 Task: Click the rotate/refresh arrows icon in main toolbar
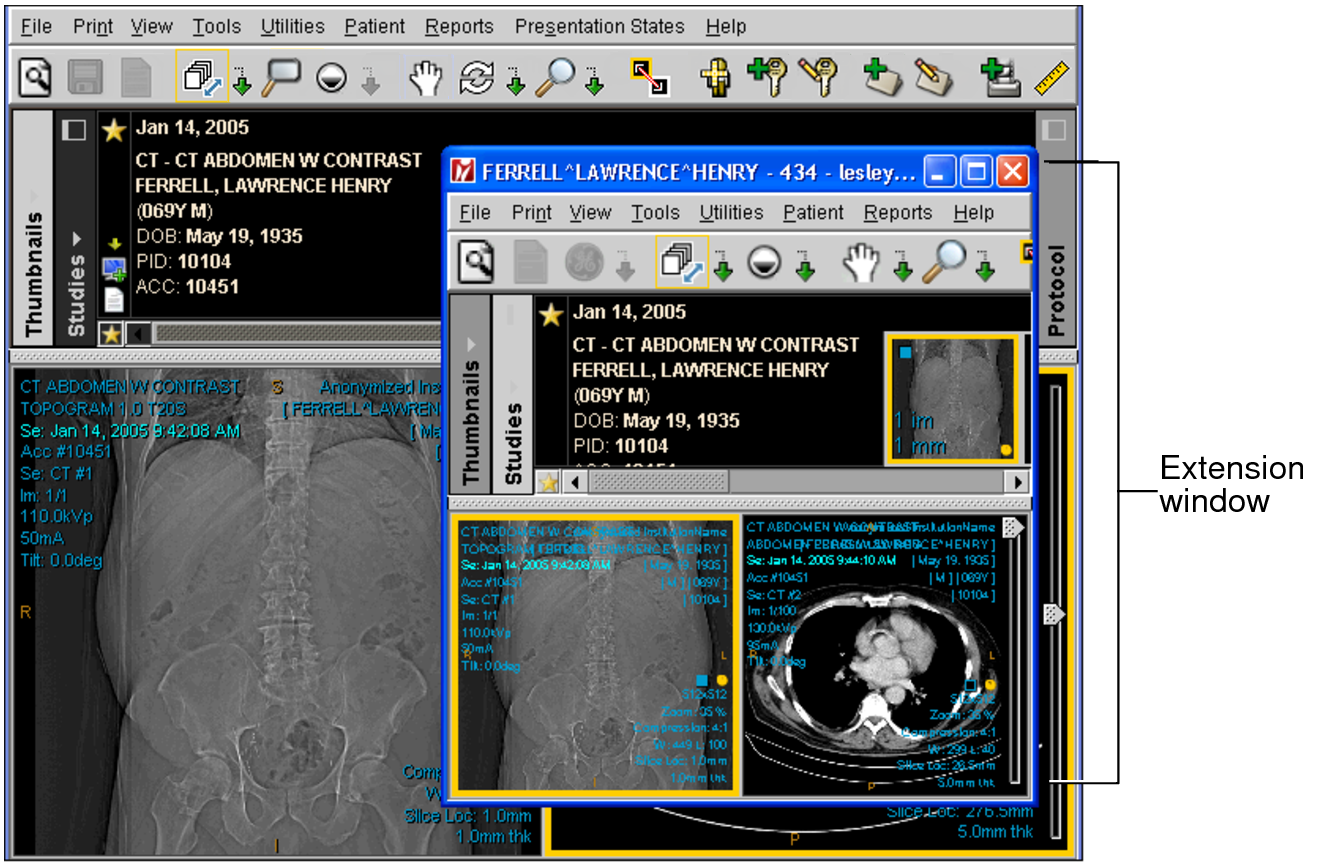point(477,77)
